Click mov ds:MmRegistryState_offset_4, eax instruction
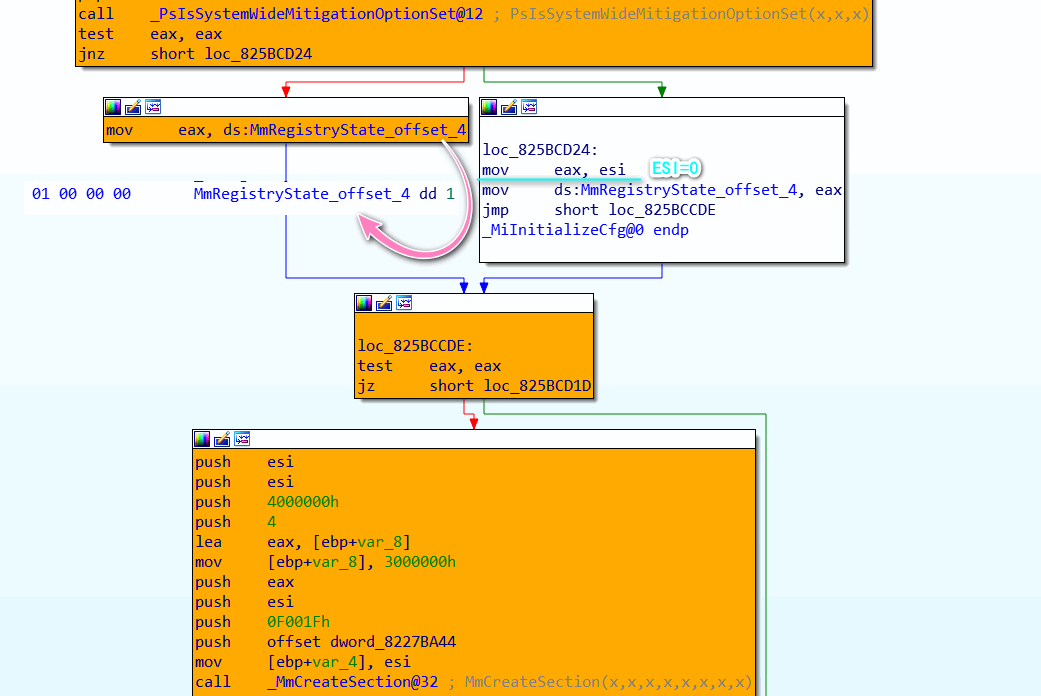The image size is (1041, 696). (662, 190)
